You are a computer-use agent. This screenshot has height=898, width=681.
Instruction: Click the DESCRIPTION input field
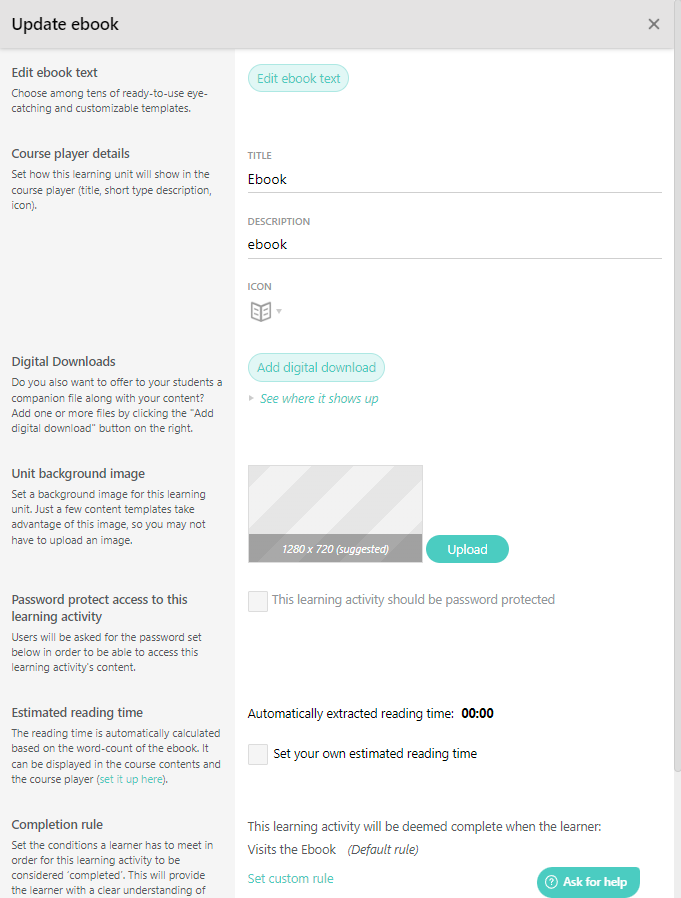click(x=454, y=244)
